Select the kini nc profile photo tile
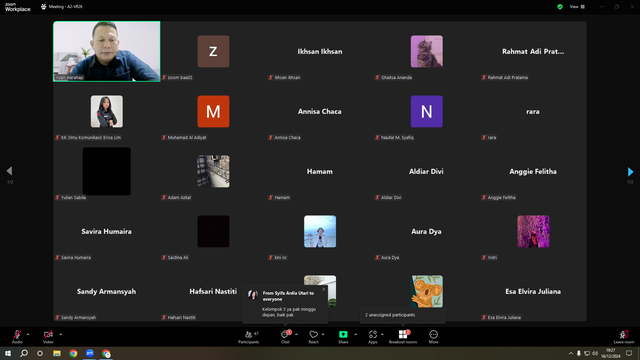The image size is (640, 360). (320, 231)
